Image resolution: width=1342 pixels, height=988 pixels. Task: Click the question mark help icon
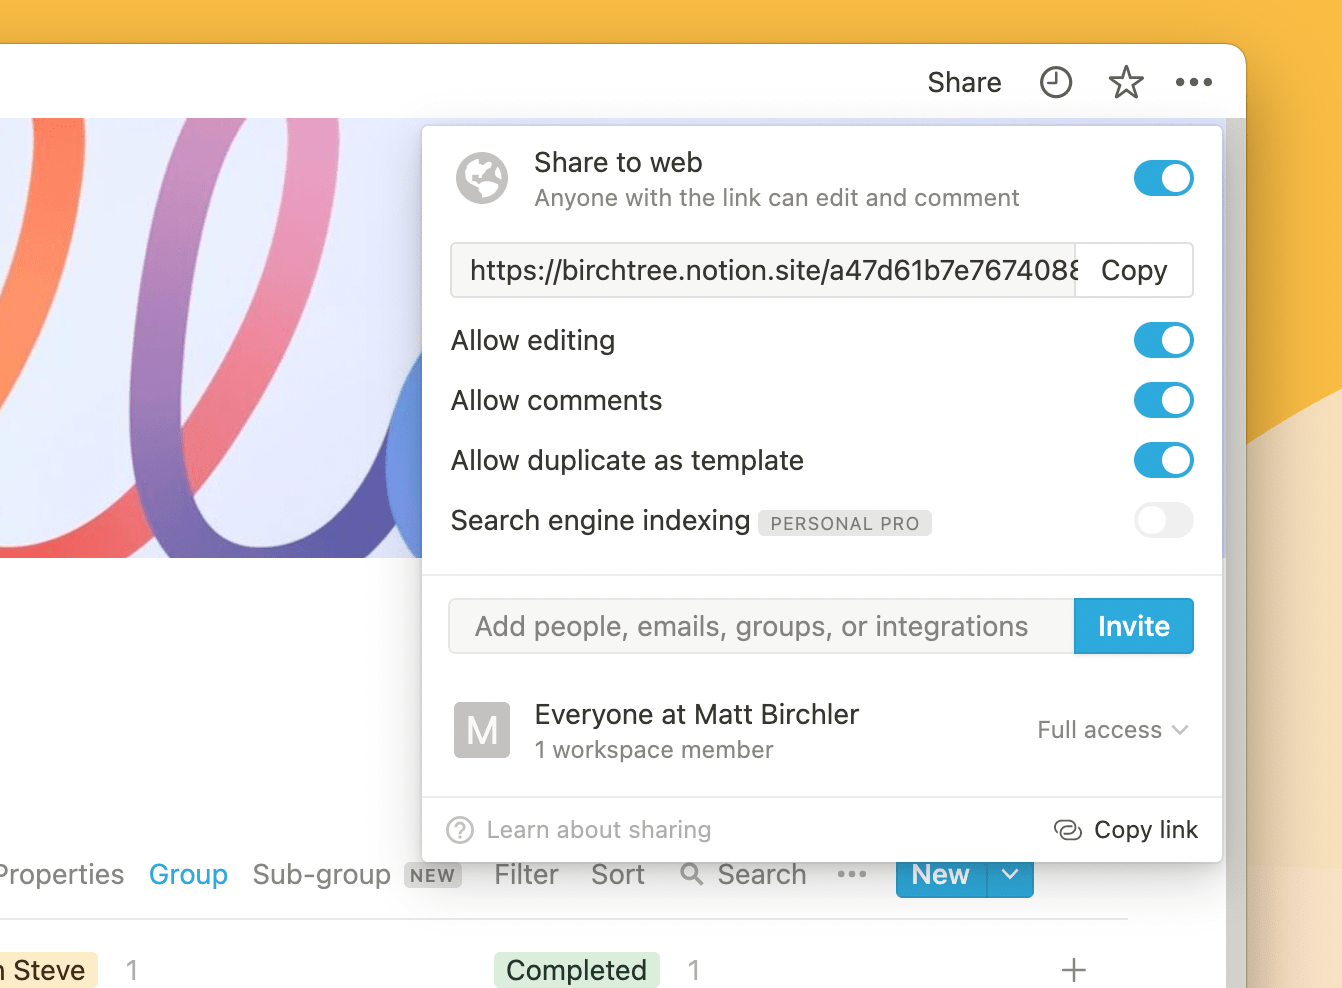tap(460, 830)
